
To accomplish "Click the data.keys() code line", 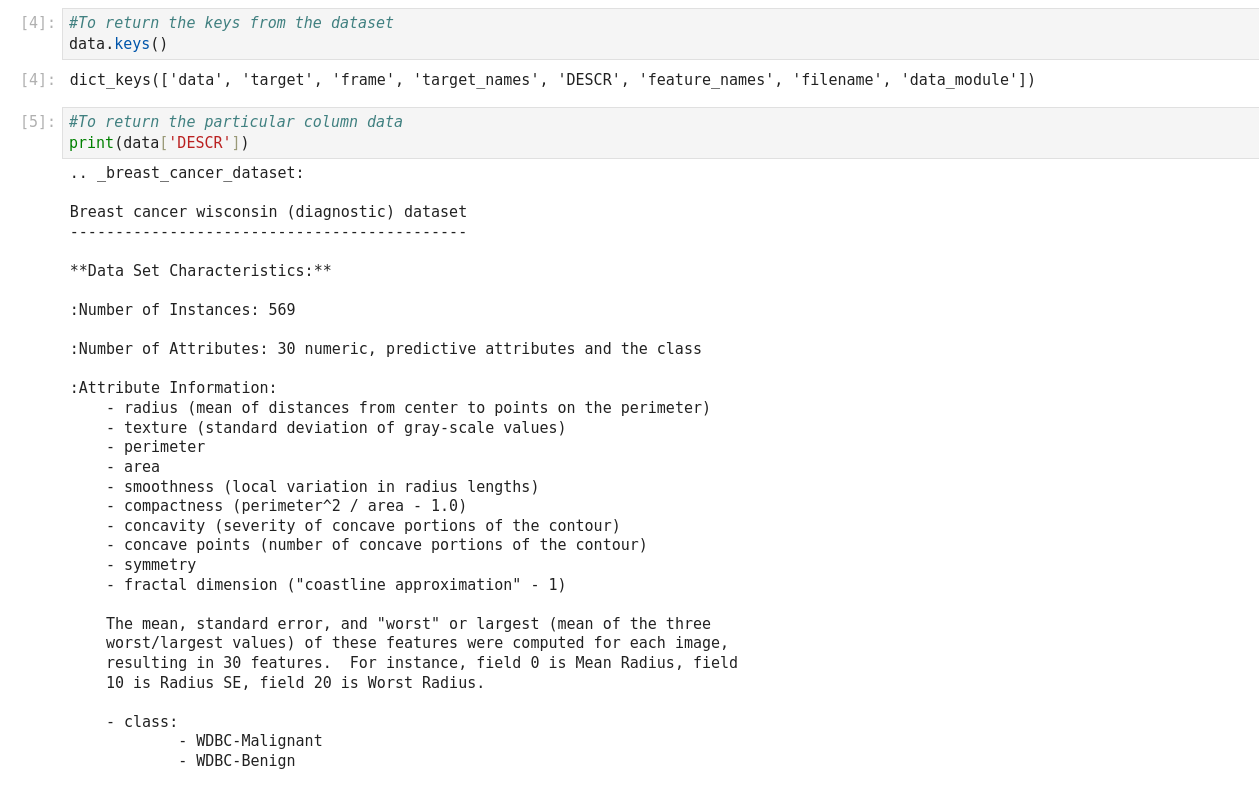I will [118, 44].
